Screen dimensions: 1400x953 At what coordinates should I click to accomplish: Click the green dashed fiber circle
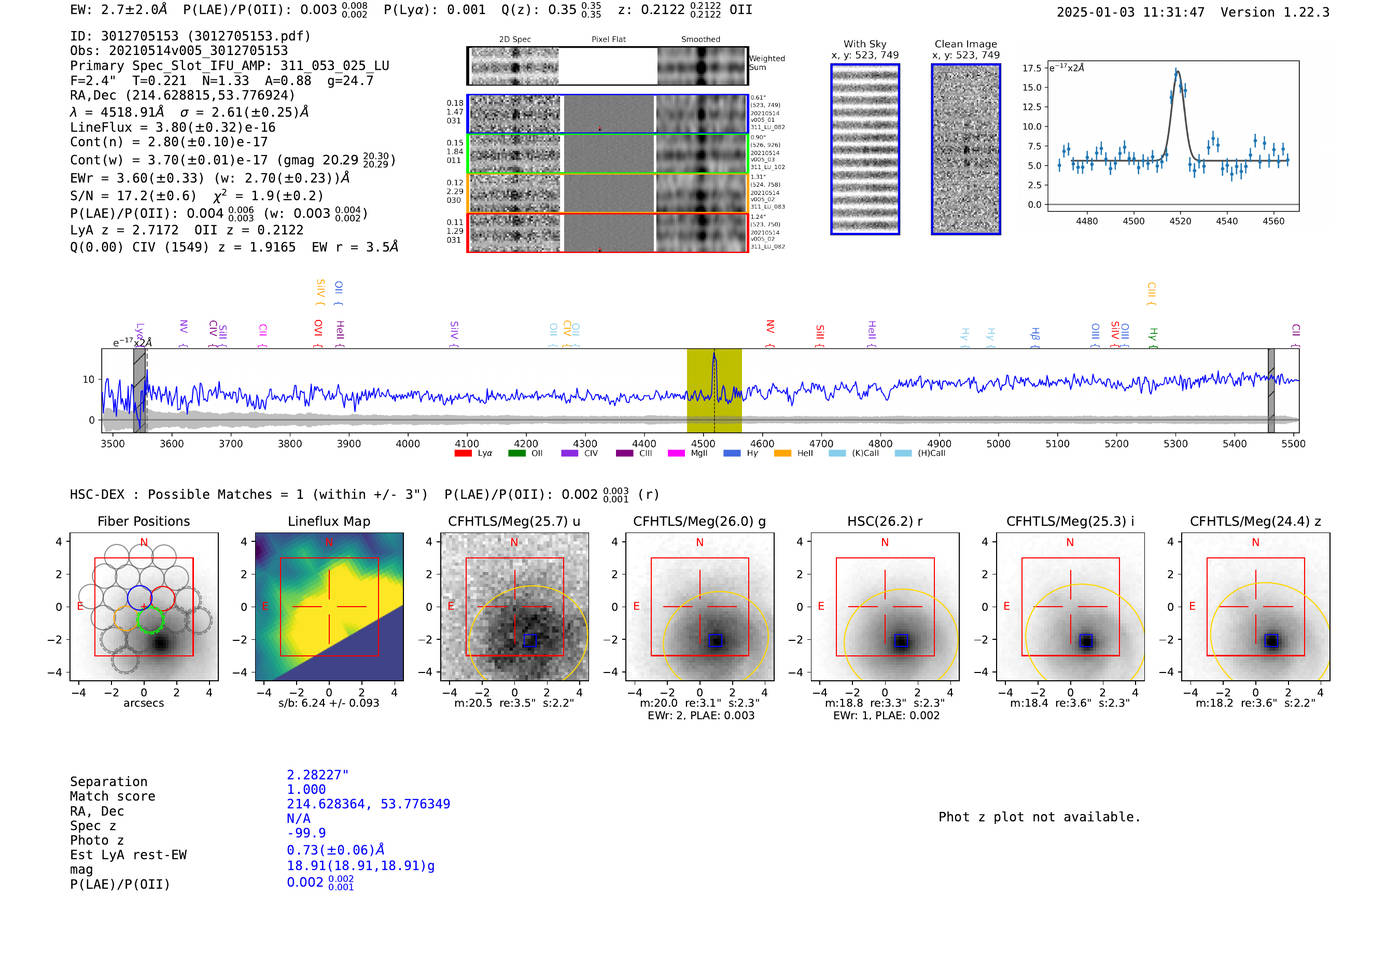click(150, 619)
